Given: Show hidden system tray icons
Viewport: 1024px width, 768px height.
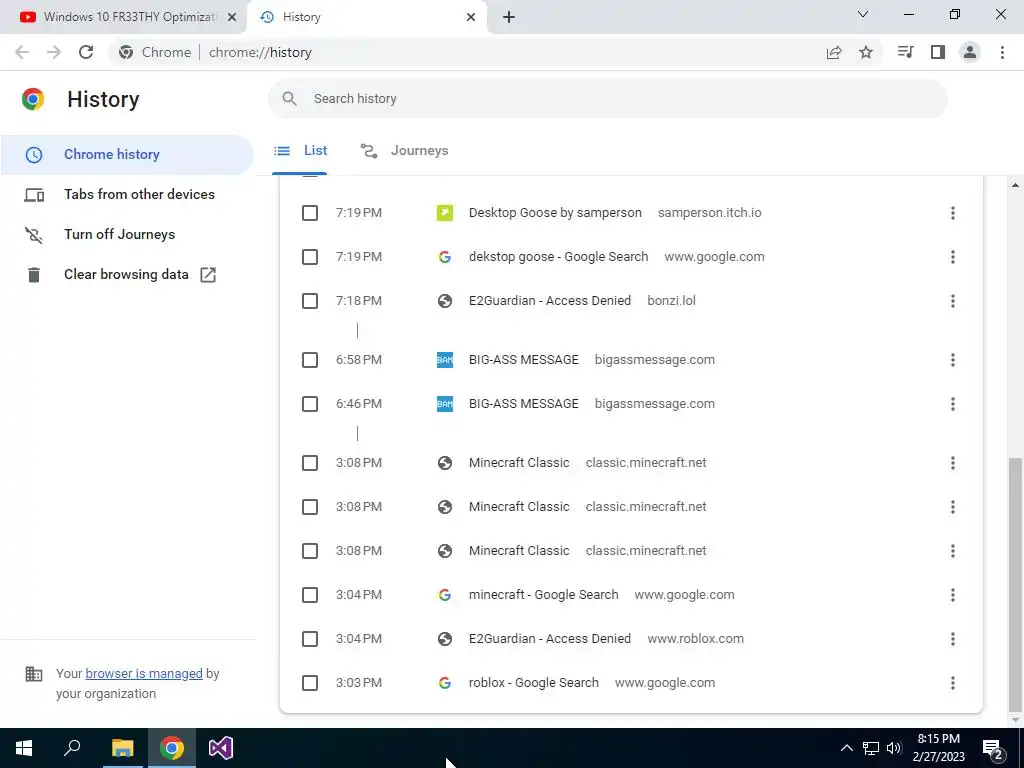Looking at the screenshot, I should coord(846,748).
